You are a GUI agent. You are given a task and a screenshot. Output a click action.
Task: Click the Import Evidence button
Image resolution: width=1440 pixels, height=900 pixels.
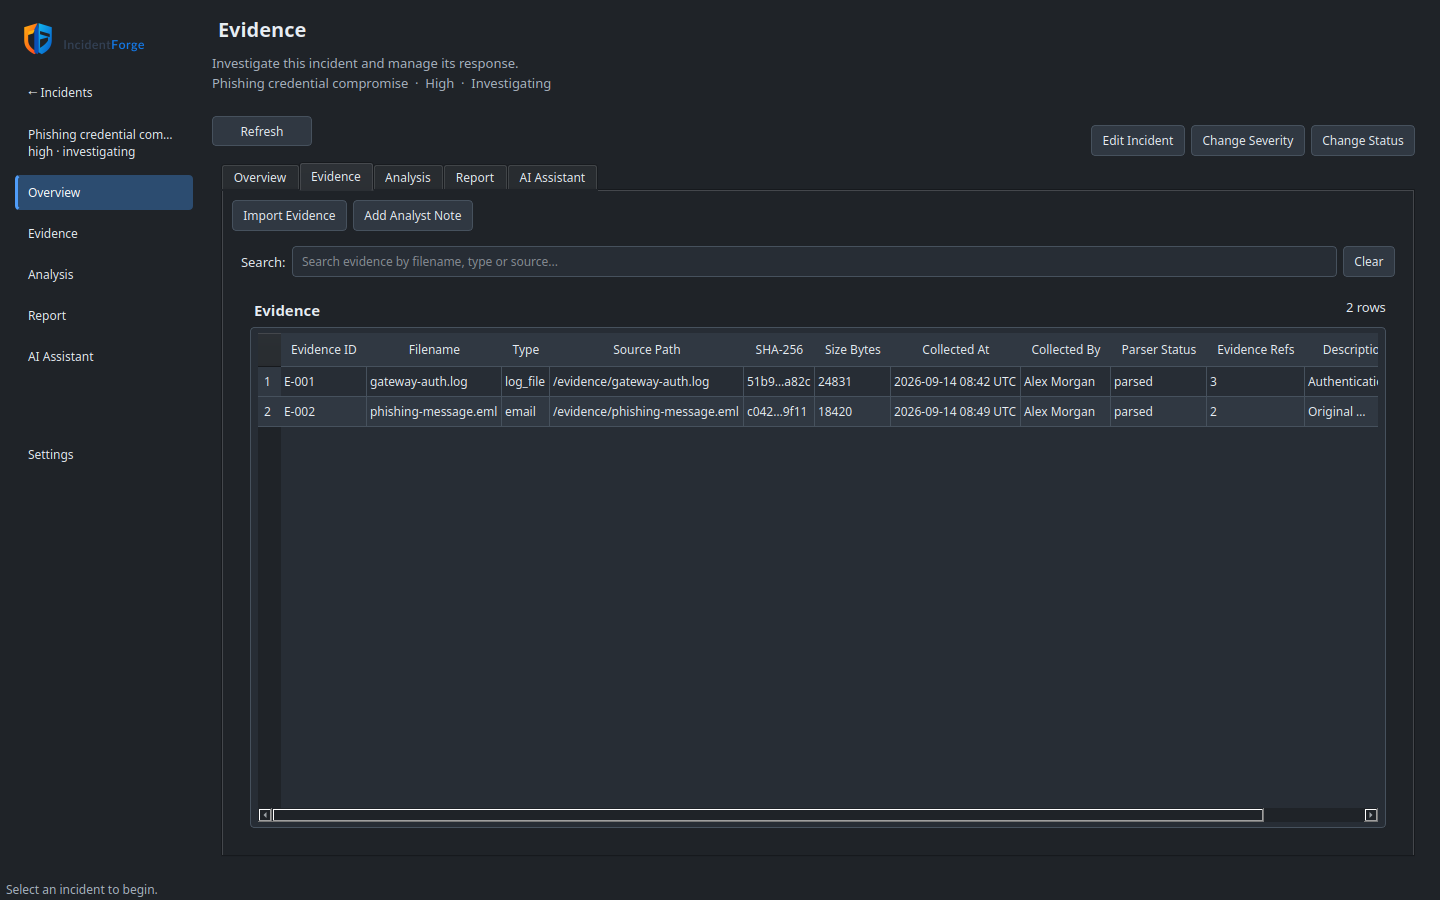289,215
